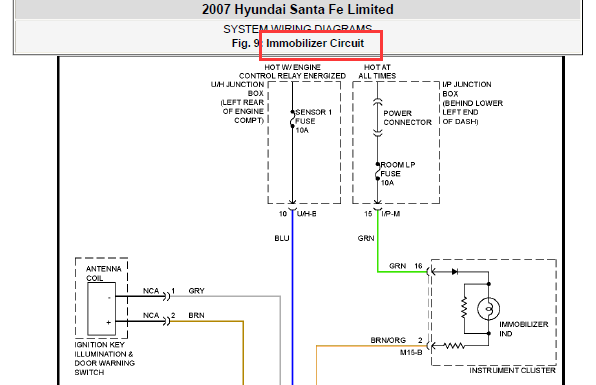Click the 'SYSTEM WIRING DIAGRAMS' heading

298,29
